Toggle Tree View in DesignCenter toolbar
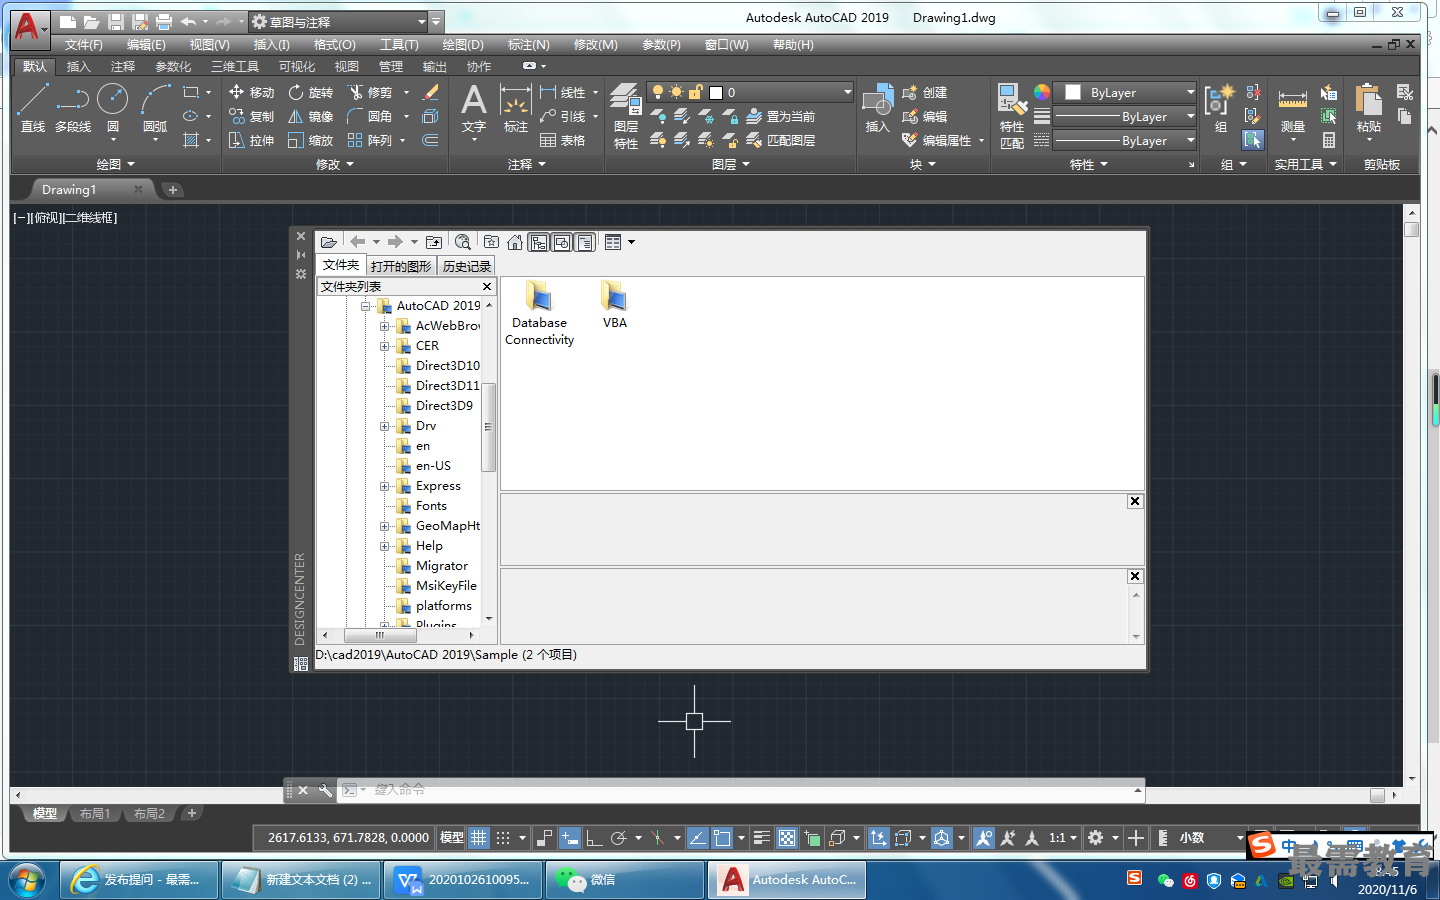 pyautogui.click(x=539, y=242)
